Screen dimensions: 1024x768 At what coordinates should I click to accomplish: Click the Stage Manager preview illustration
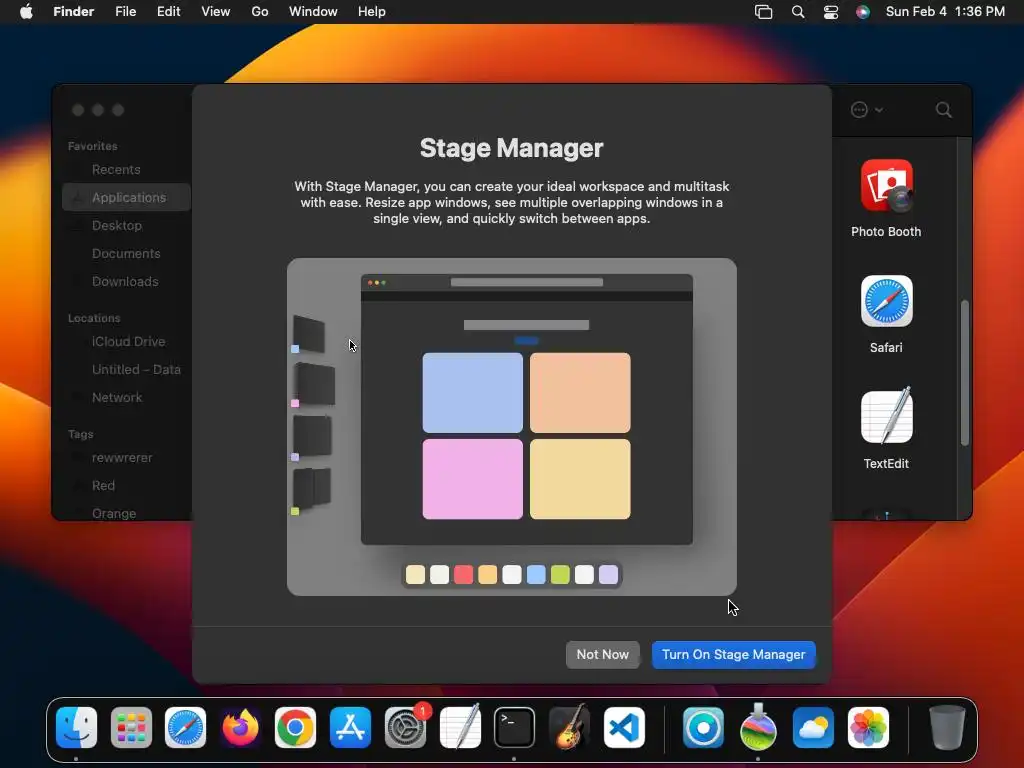point(512,427)
